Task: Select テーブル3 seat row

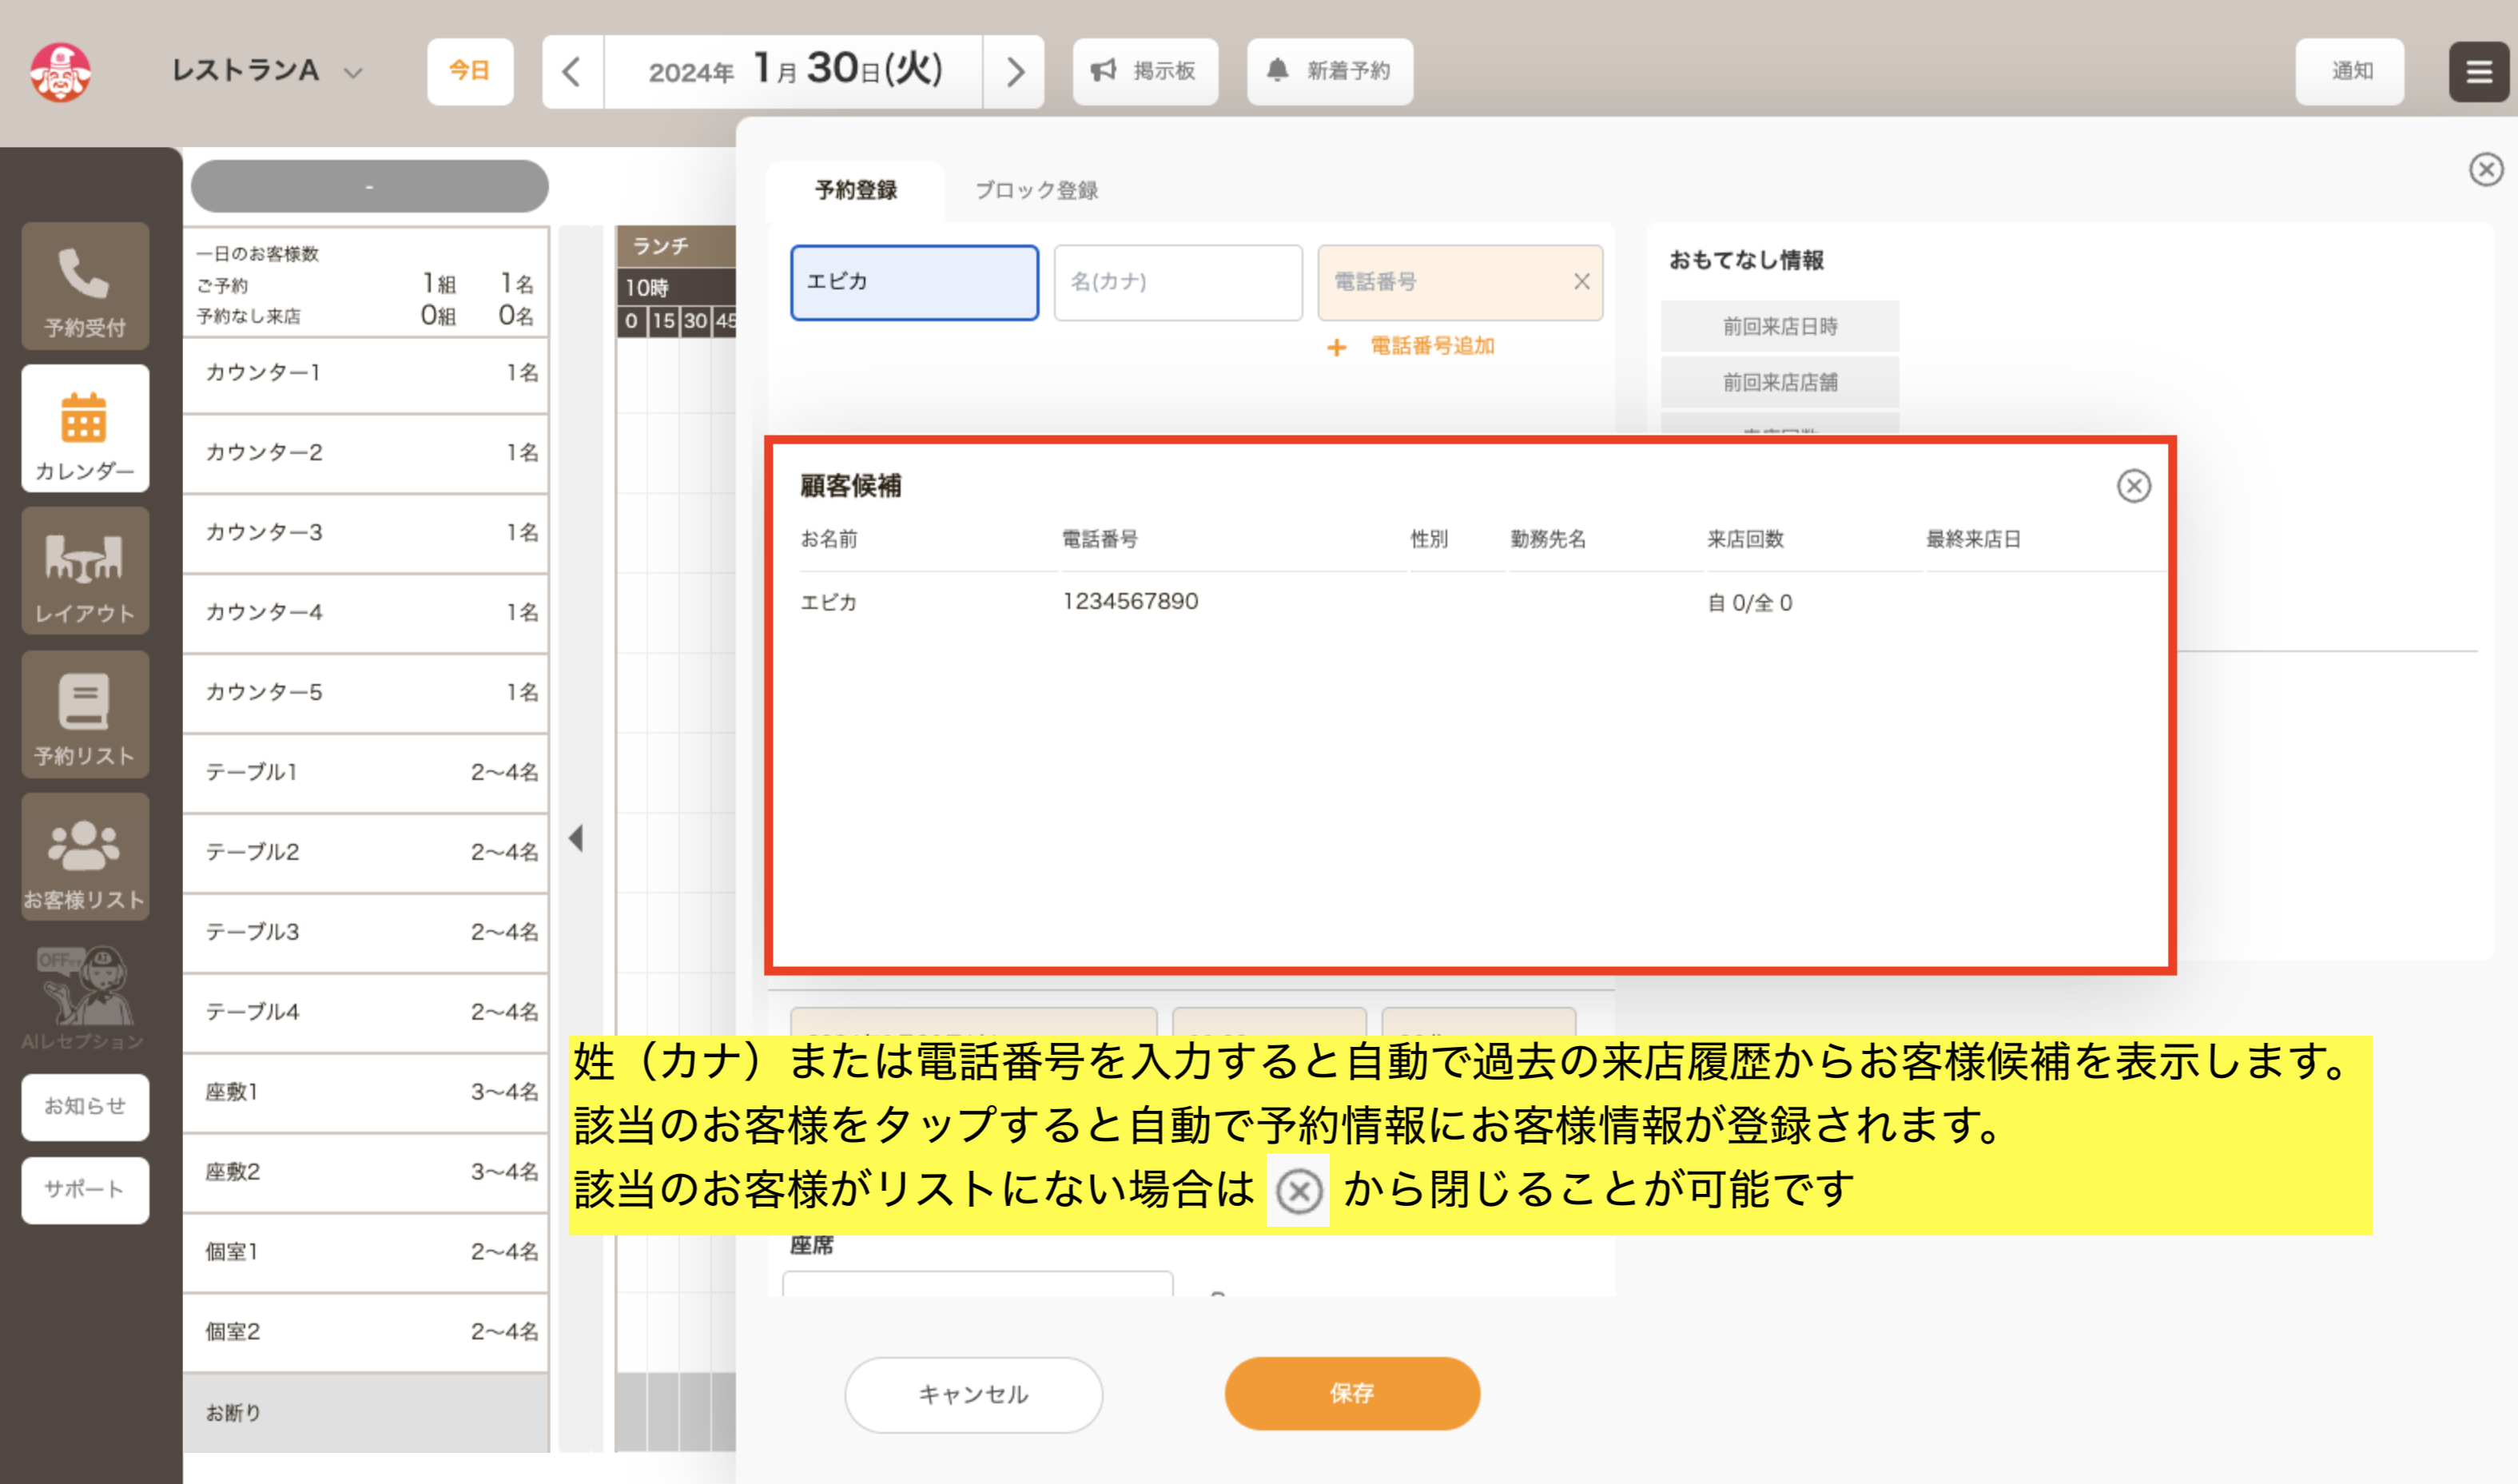Action: point(366,933)
